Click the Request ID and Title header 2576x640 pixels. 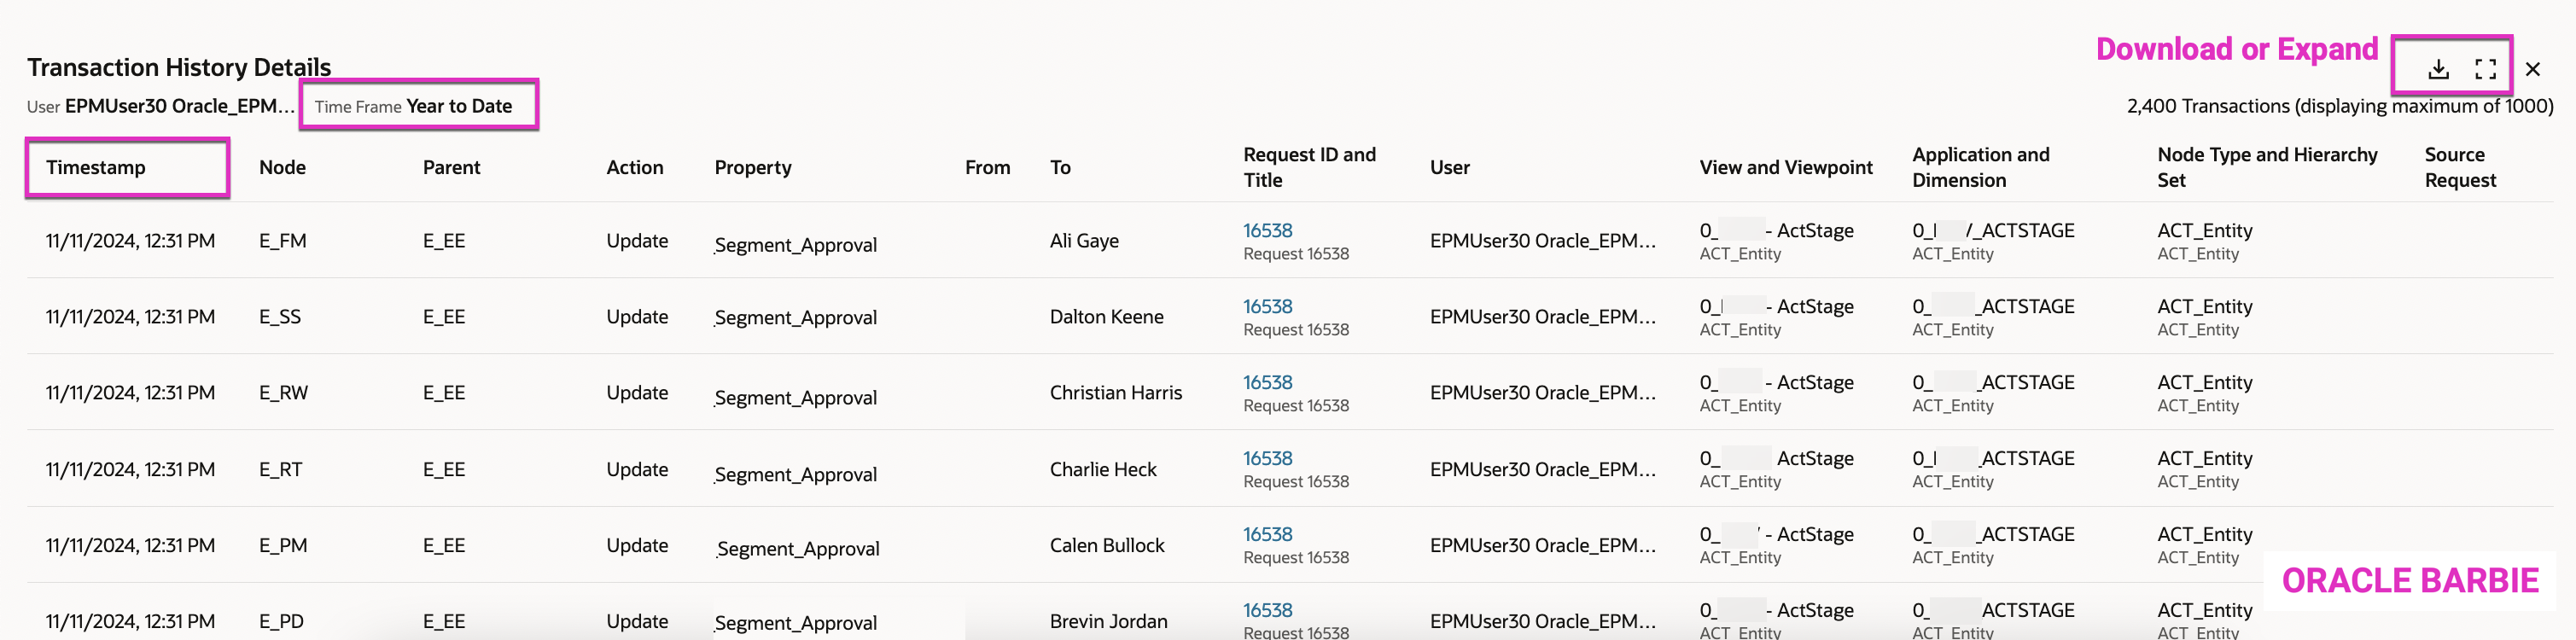1308,167
